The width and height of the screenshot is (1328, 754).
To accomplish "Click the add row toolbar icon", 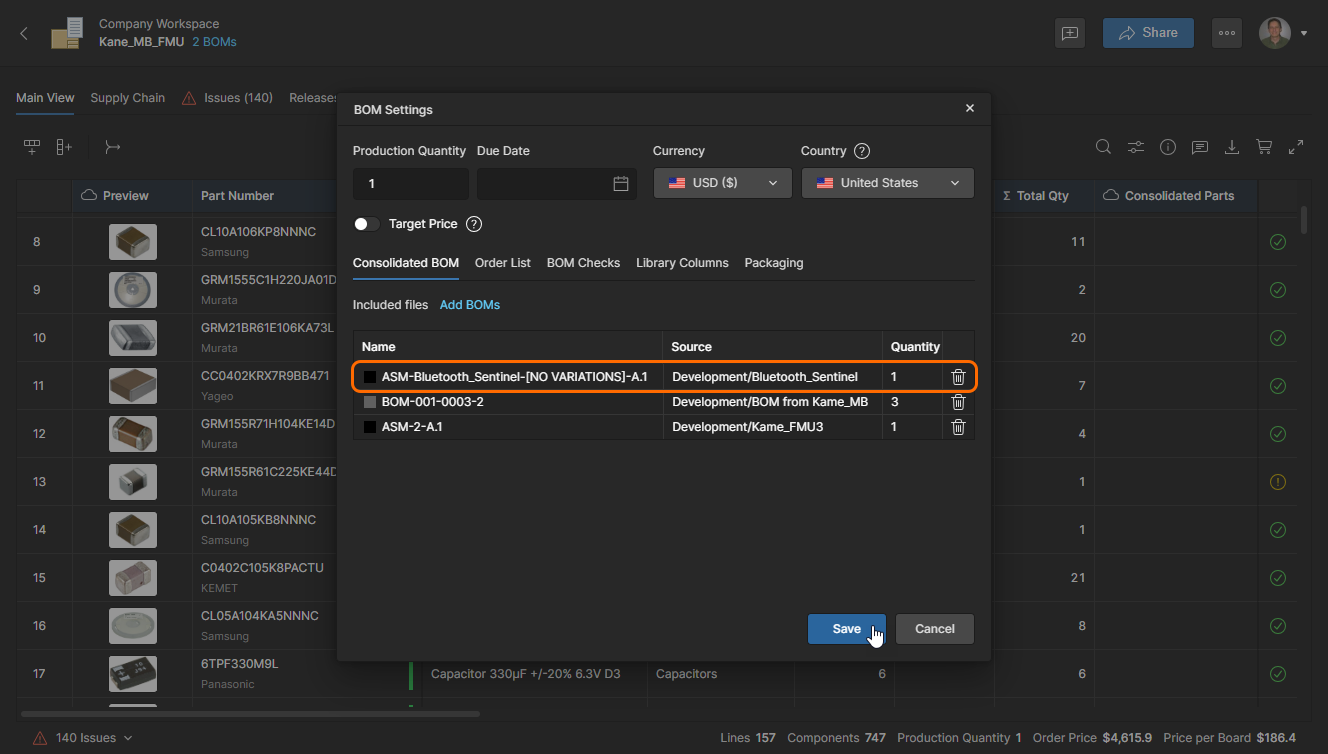I will click(32, 147).
